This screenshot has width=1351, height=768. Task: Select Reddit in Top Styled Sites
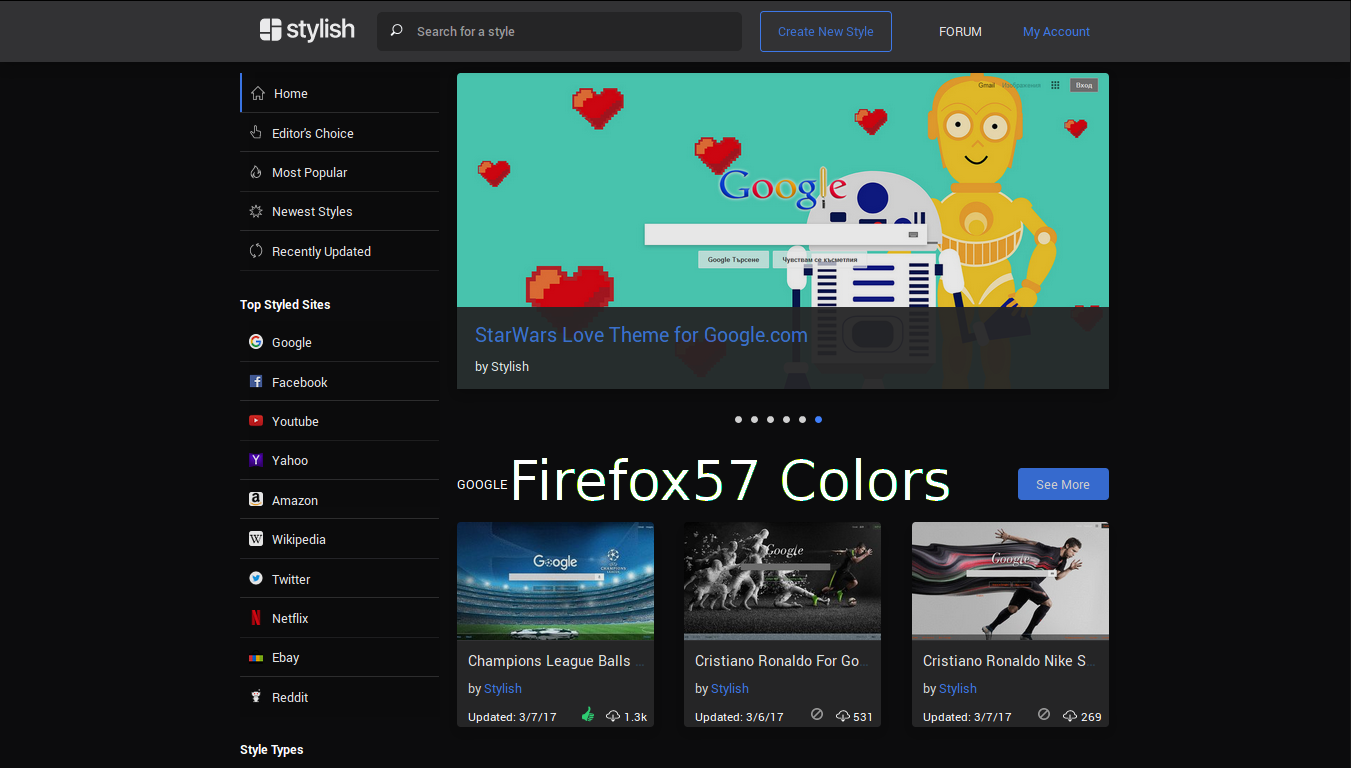339,697
